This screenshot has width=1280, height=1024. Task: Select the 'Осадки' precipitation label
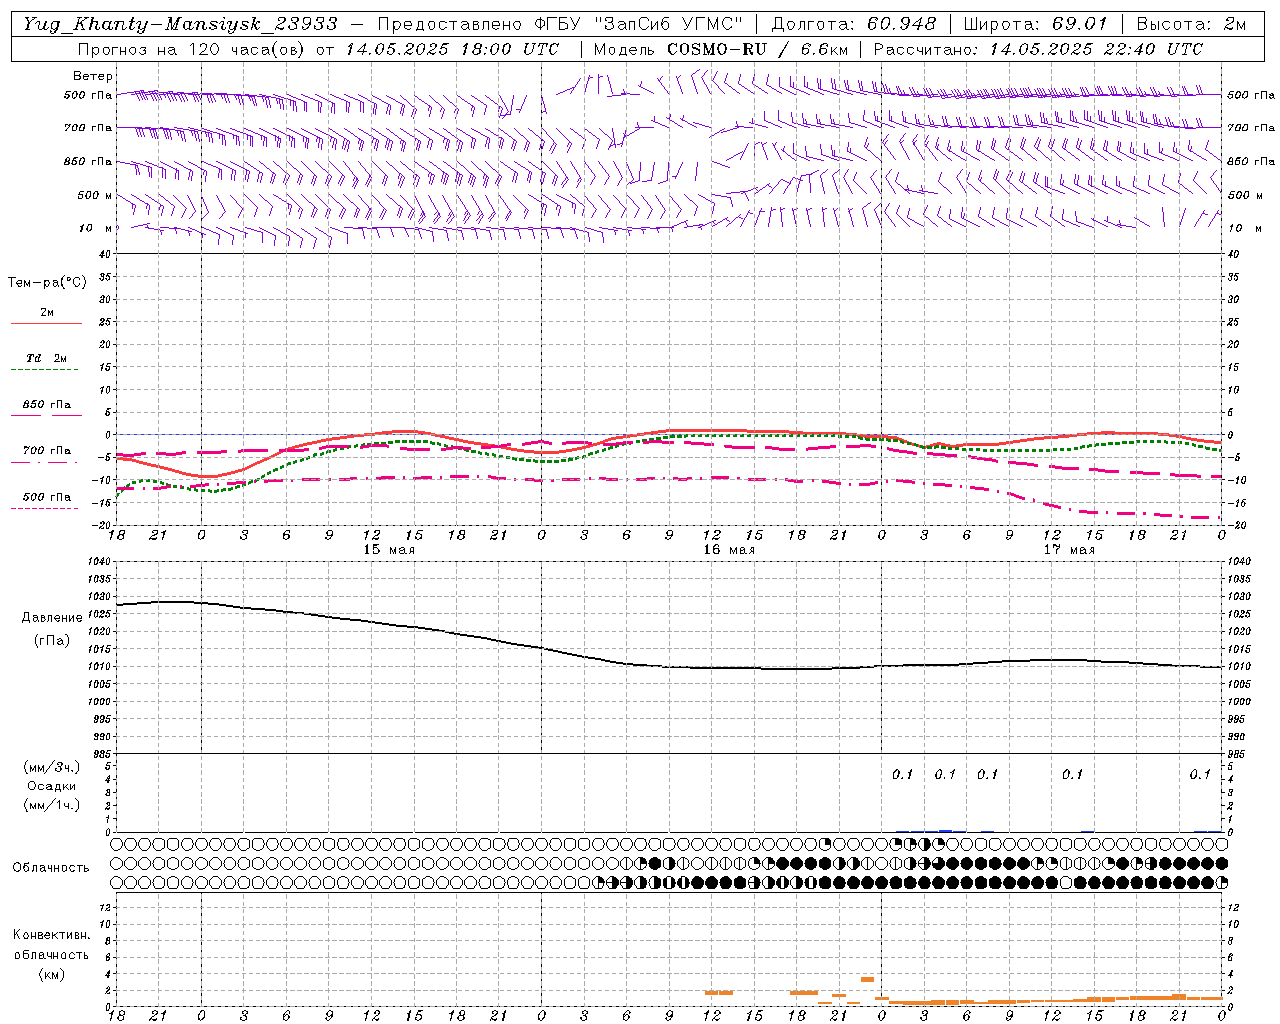51,786
